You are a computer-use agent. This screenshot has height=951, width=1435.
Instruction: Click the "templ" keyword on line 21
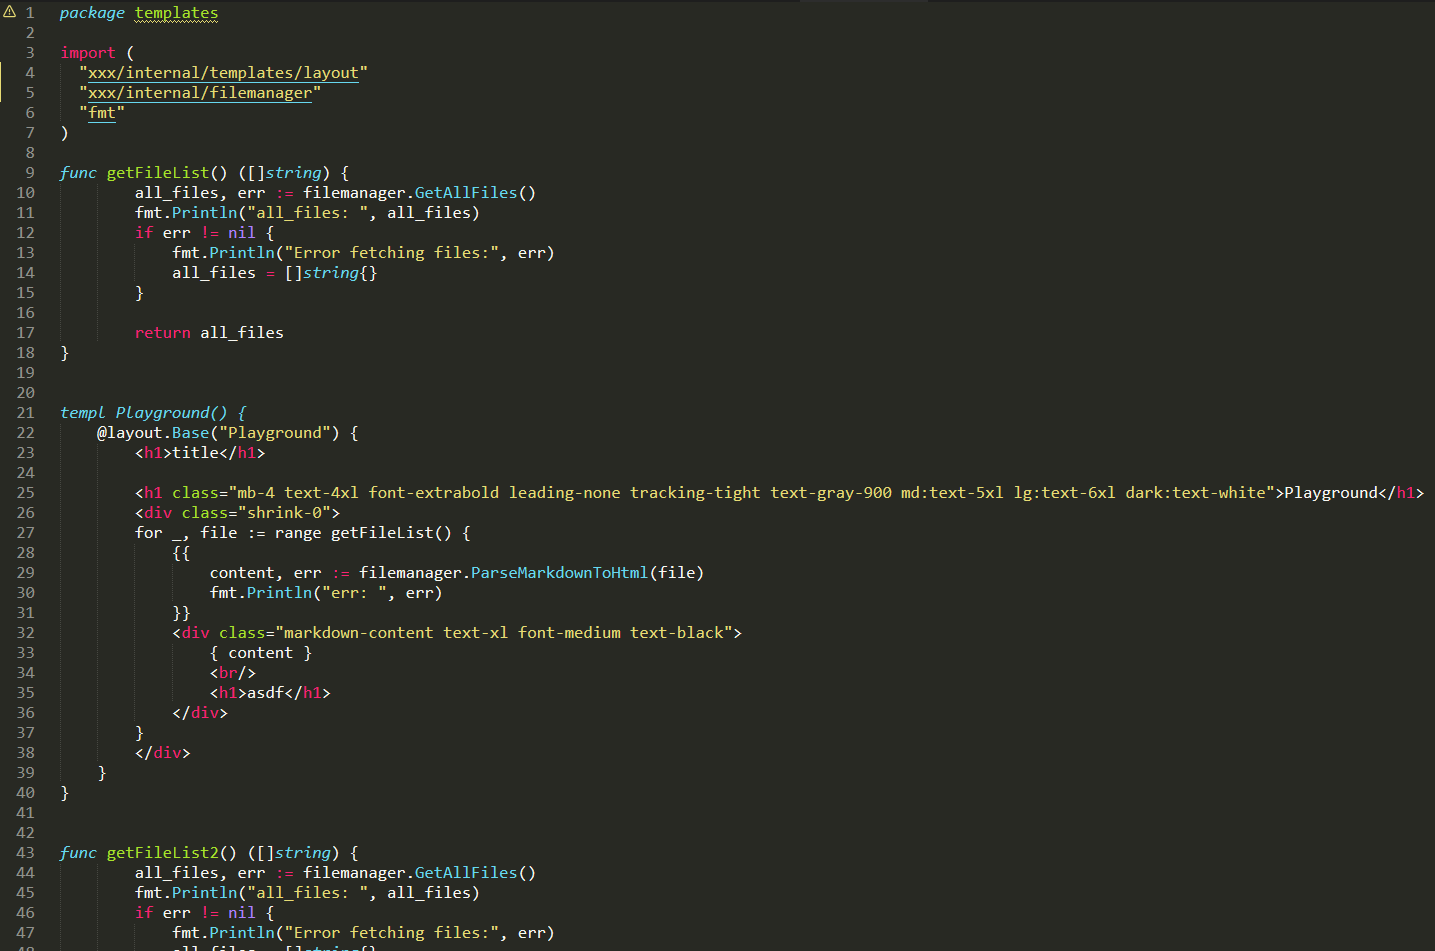[82, 413]
